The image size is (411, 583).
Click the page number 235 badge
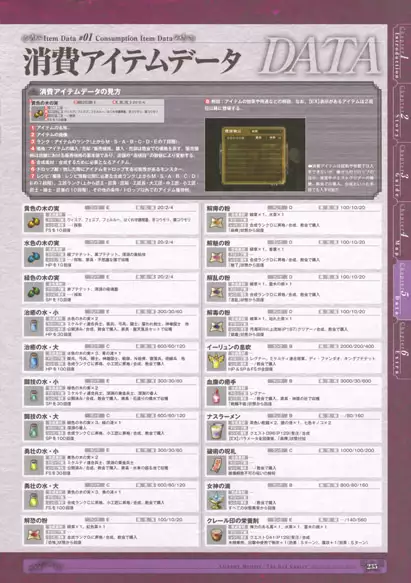tap(371, 566)
